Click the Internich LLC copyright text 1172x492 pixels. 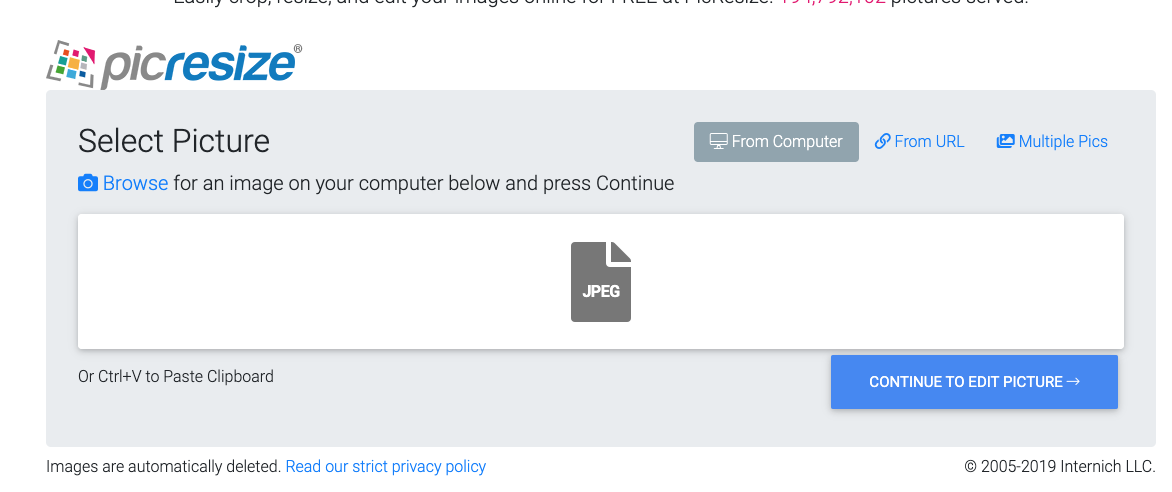coord(1060,467)
